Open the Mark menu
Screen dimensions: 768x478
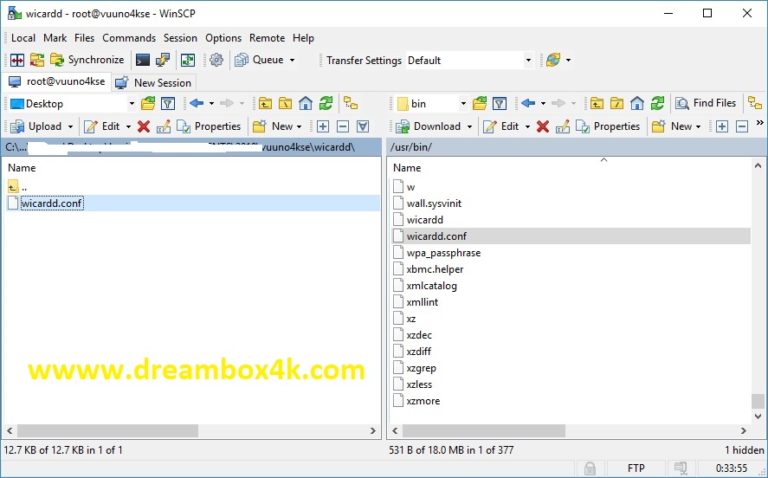click(55, 38)
